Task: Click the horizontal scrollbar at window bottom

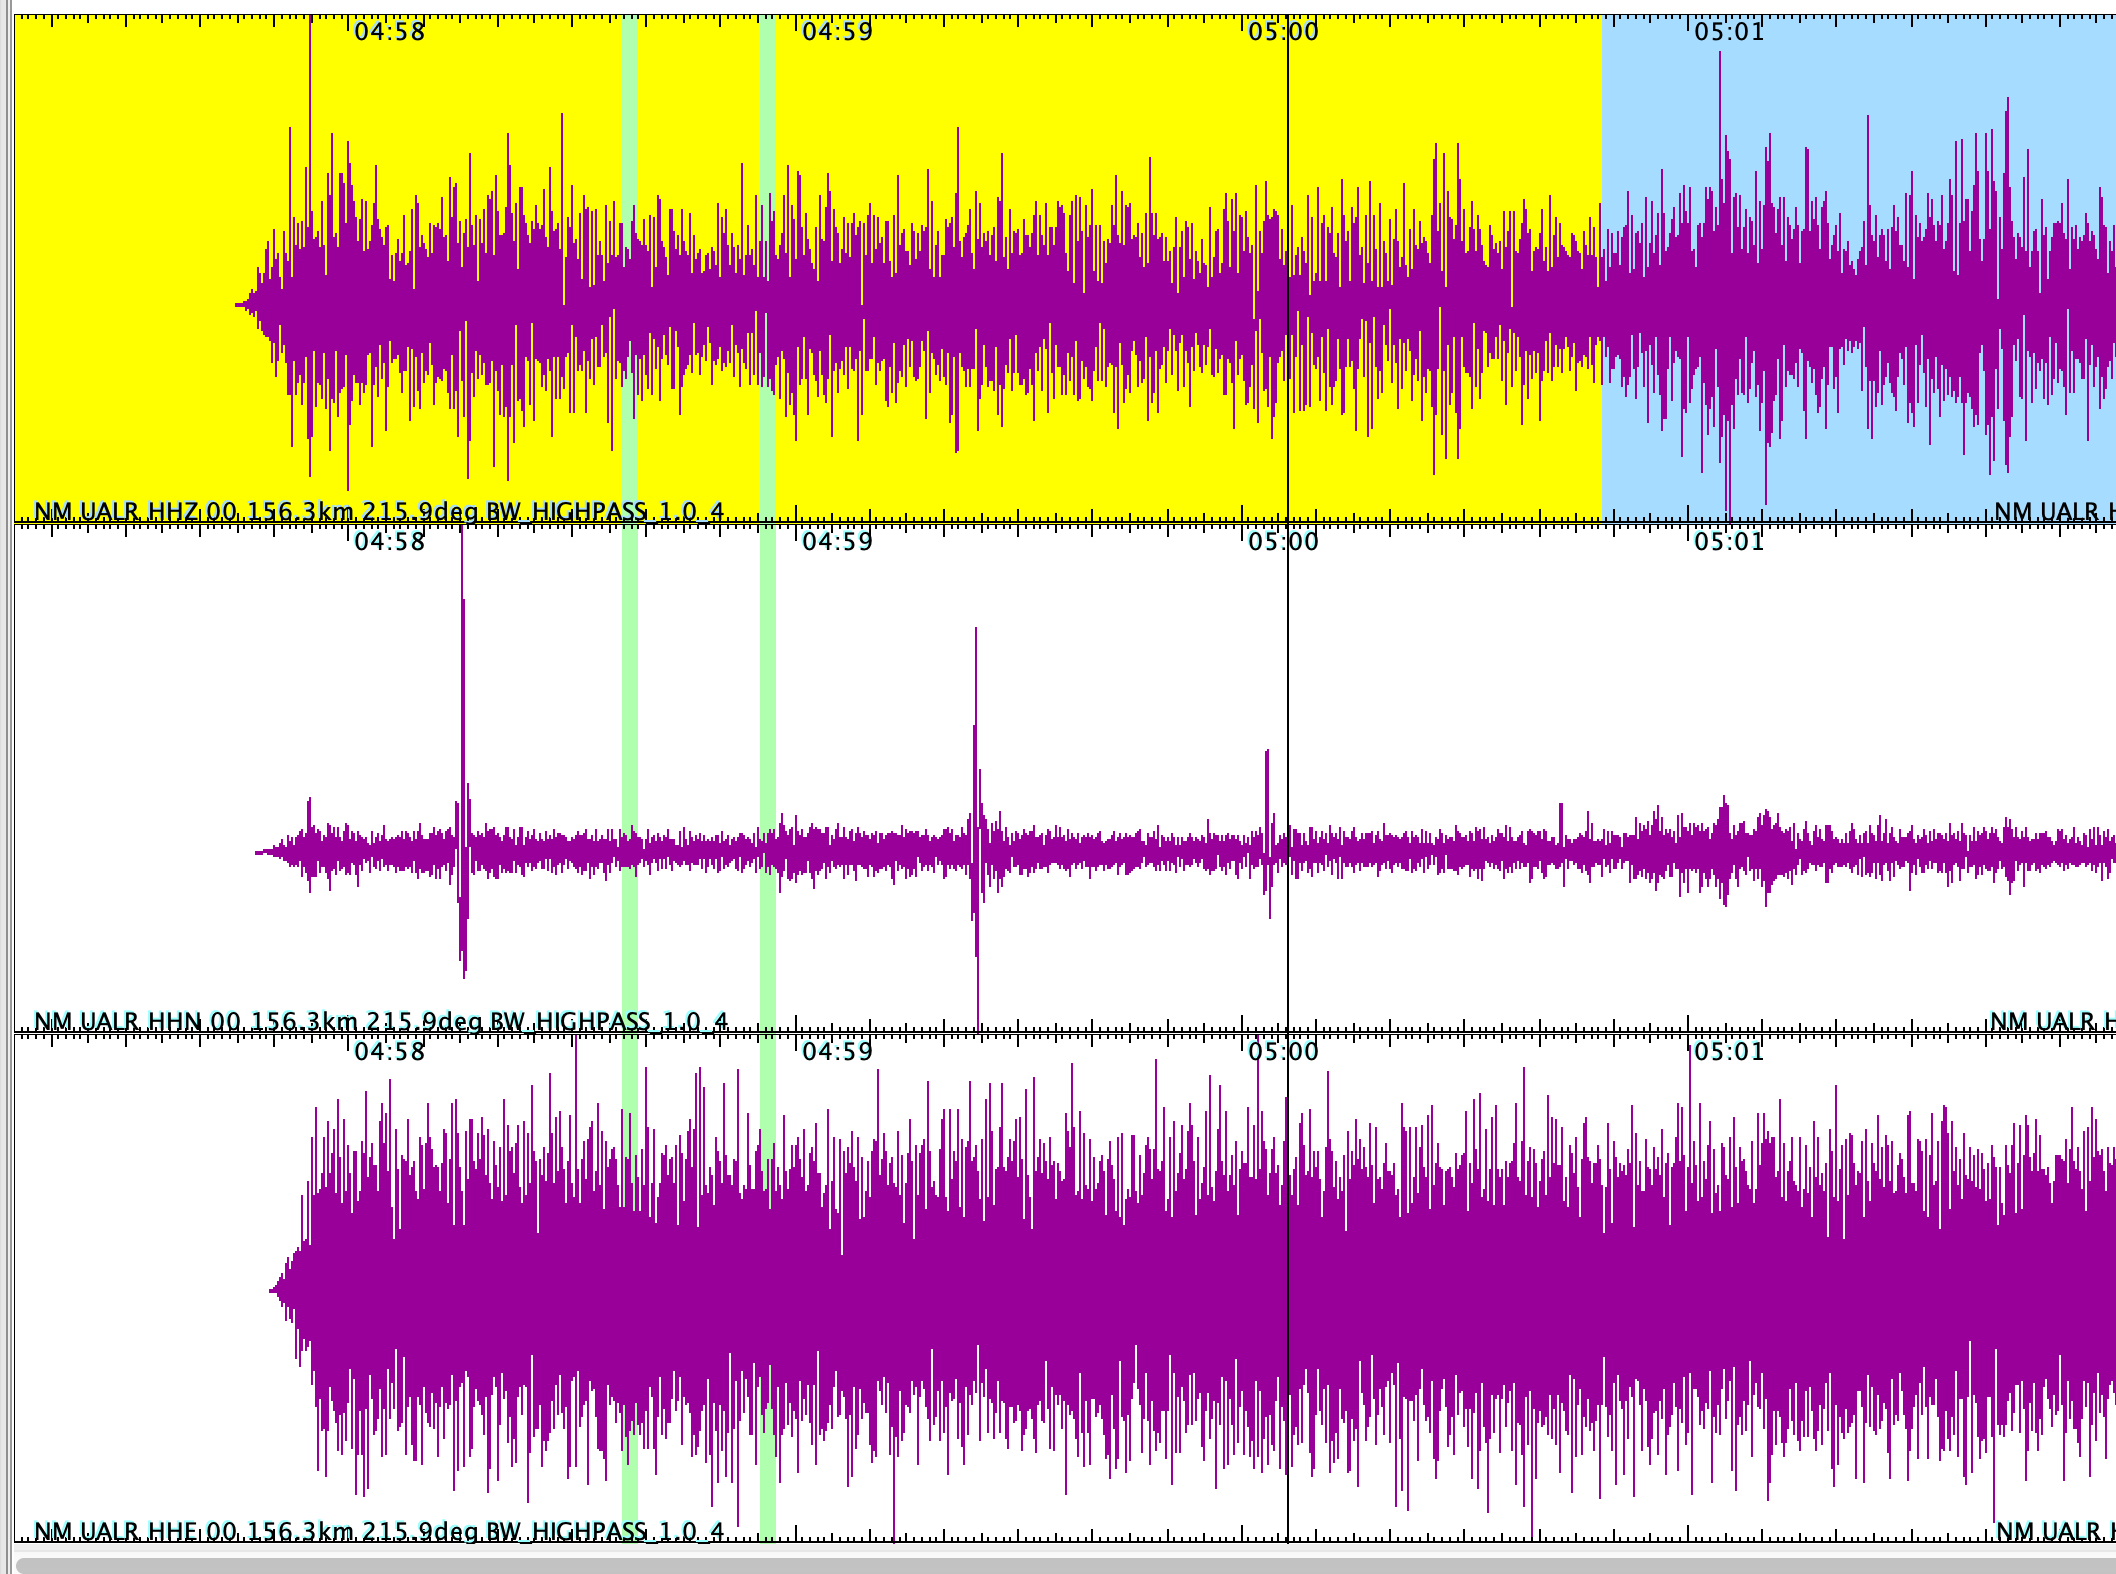Action: tap(1060, 1565)
